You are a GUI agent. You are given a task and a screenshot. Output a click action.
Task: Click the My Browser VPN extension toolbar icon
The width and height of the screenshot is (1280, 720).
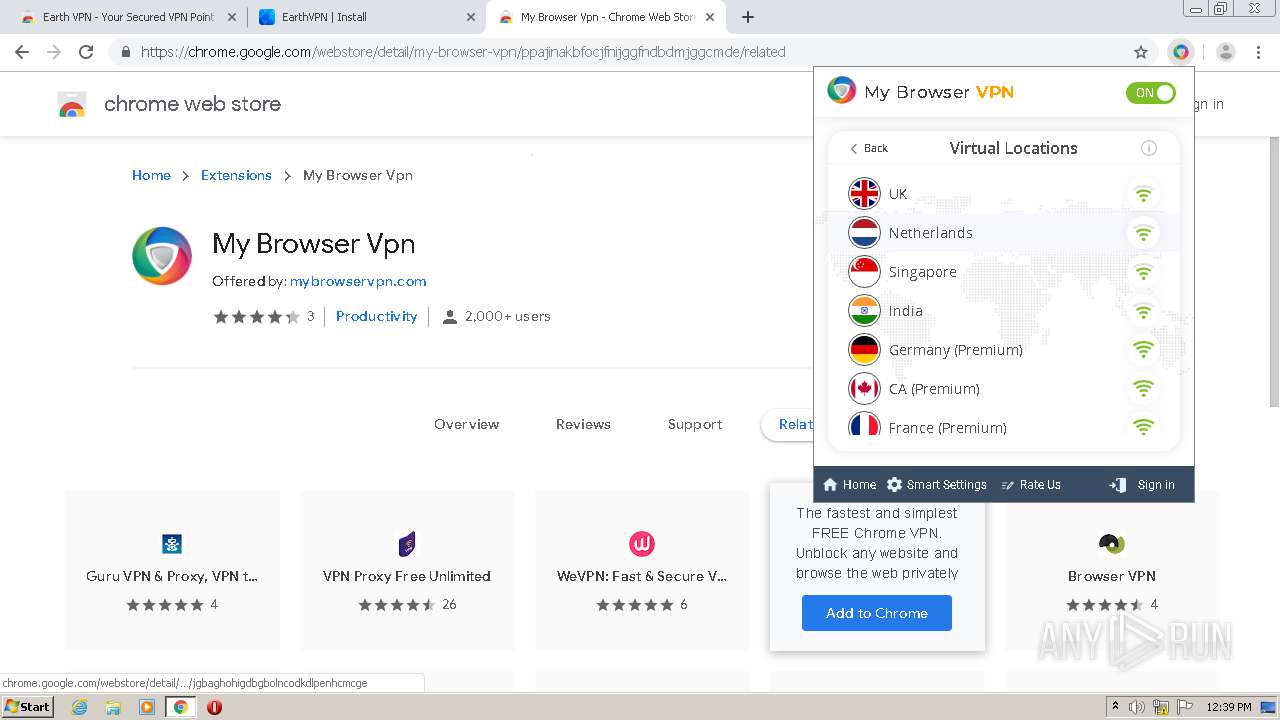(x=1181, y=52)
